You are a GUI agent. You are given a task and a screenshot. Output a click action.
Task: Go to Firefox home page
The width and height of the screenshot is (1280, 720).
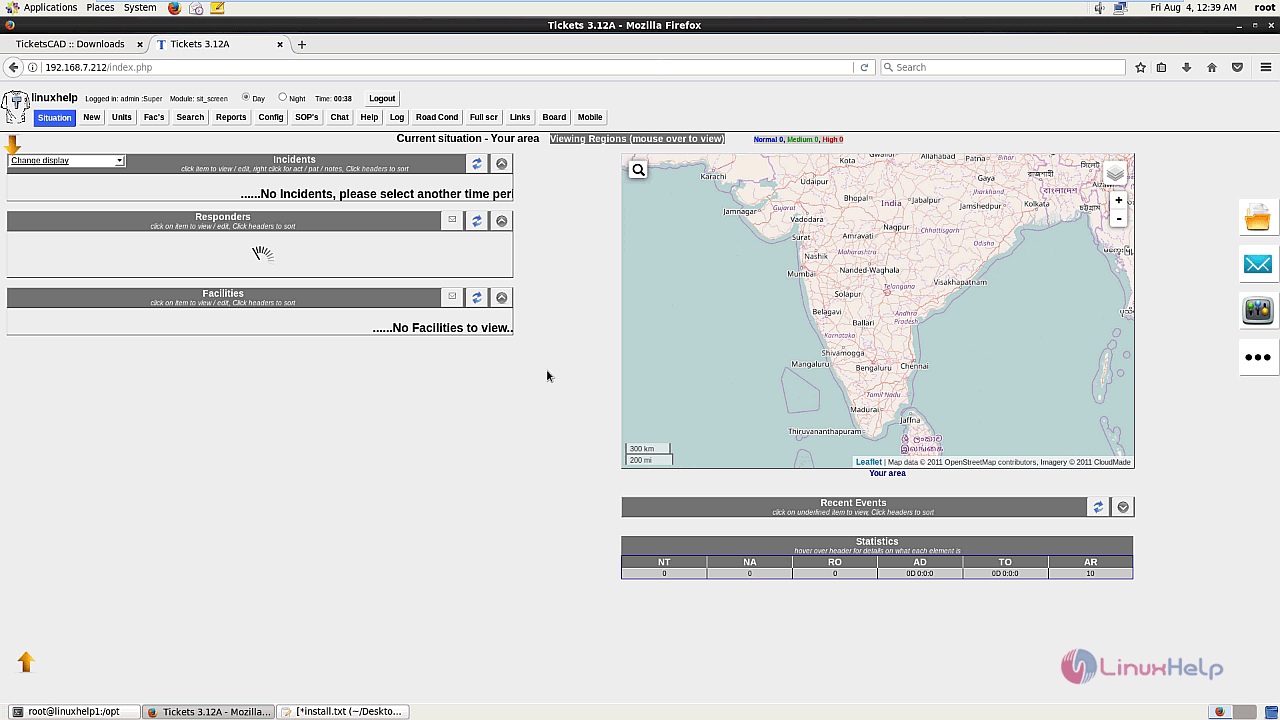1211,67
